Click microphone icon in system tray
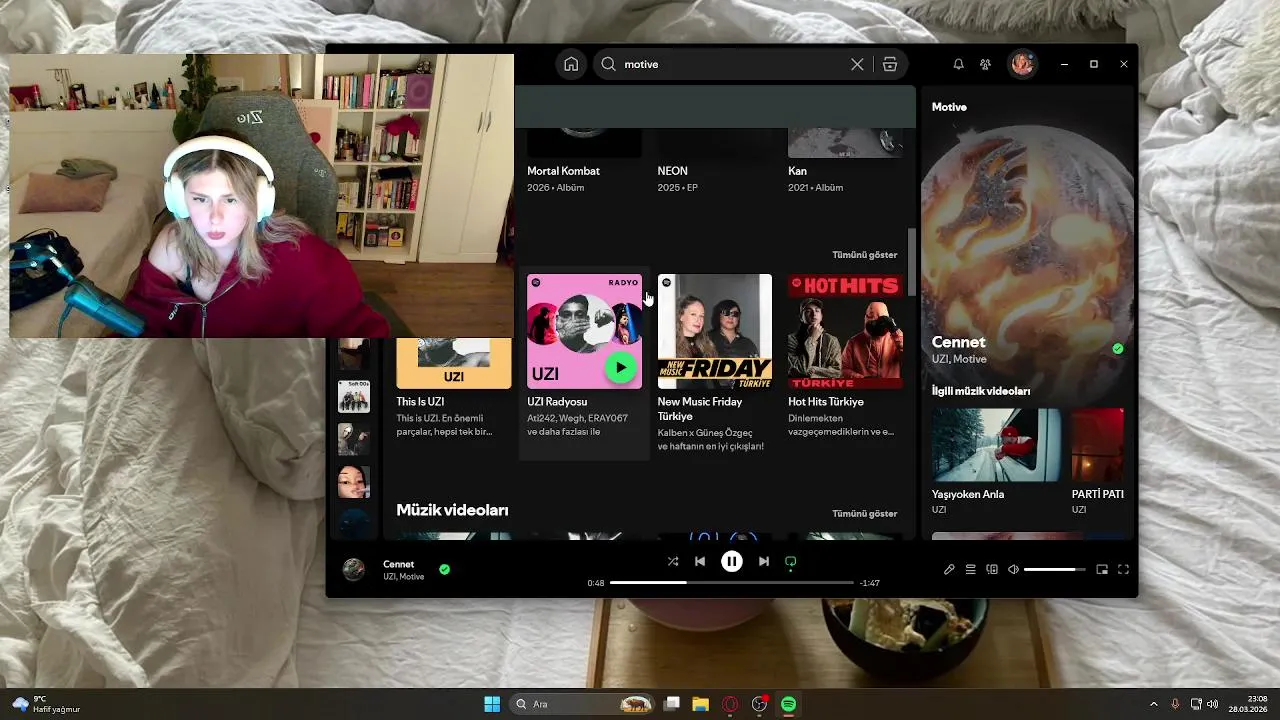The height and width of the screenshot is (720, 1280). tap(1175, 704)
